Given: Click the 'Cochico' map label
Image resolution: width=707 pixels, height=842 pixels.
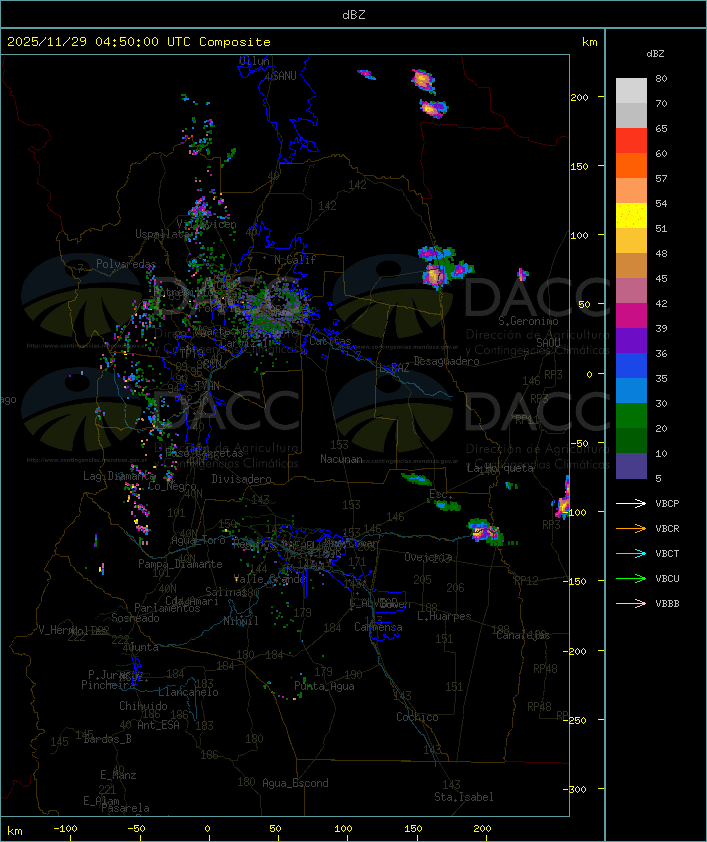Looking at the screenshot, I should (417, 717).
